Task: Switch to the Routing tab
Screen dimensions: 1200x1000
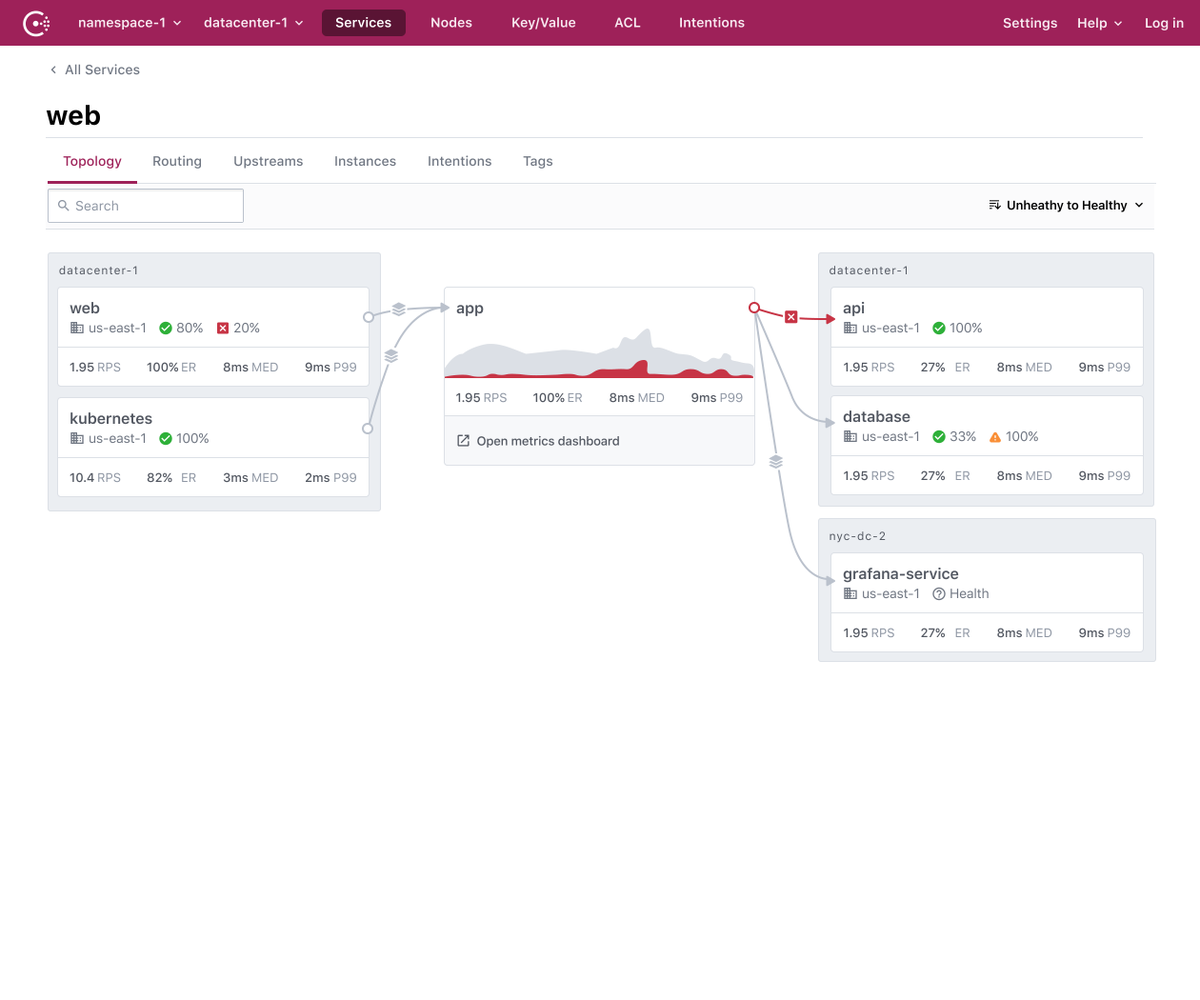Action: 177,161
